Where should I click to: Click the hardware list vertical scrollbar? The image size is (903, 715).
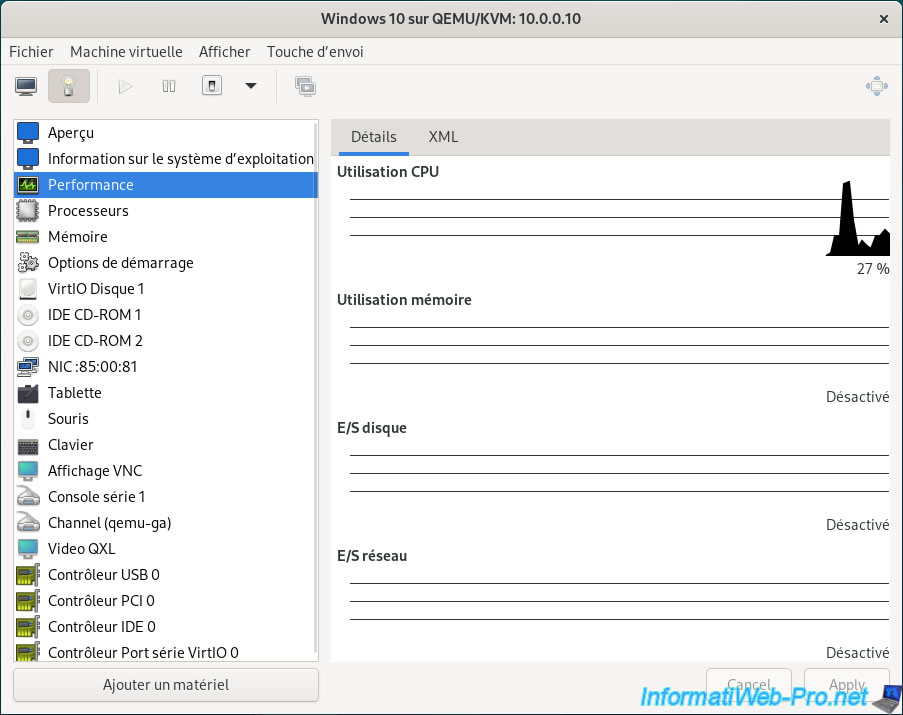coord(316,390)
